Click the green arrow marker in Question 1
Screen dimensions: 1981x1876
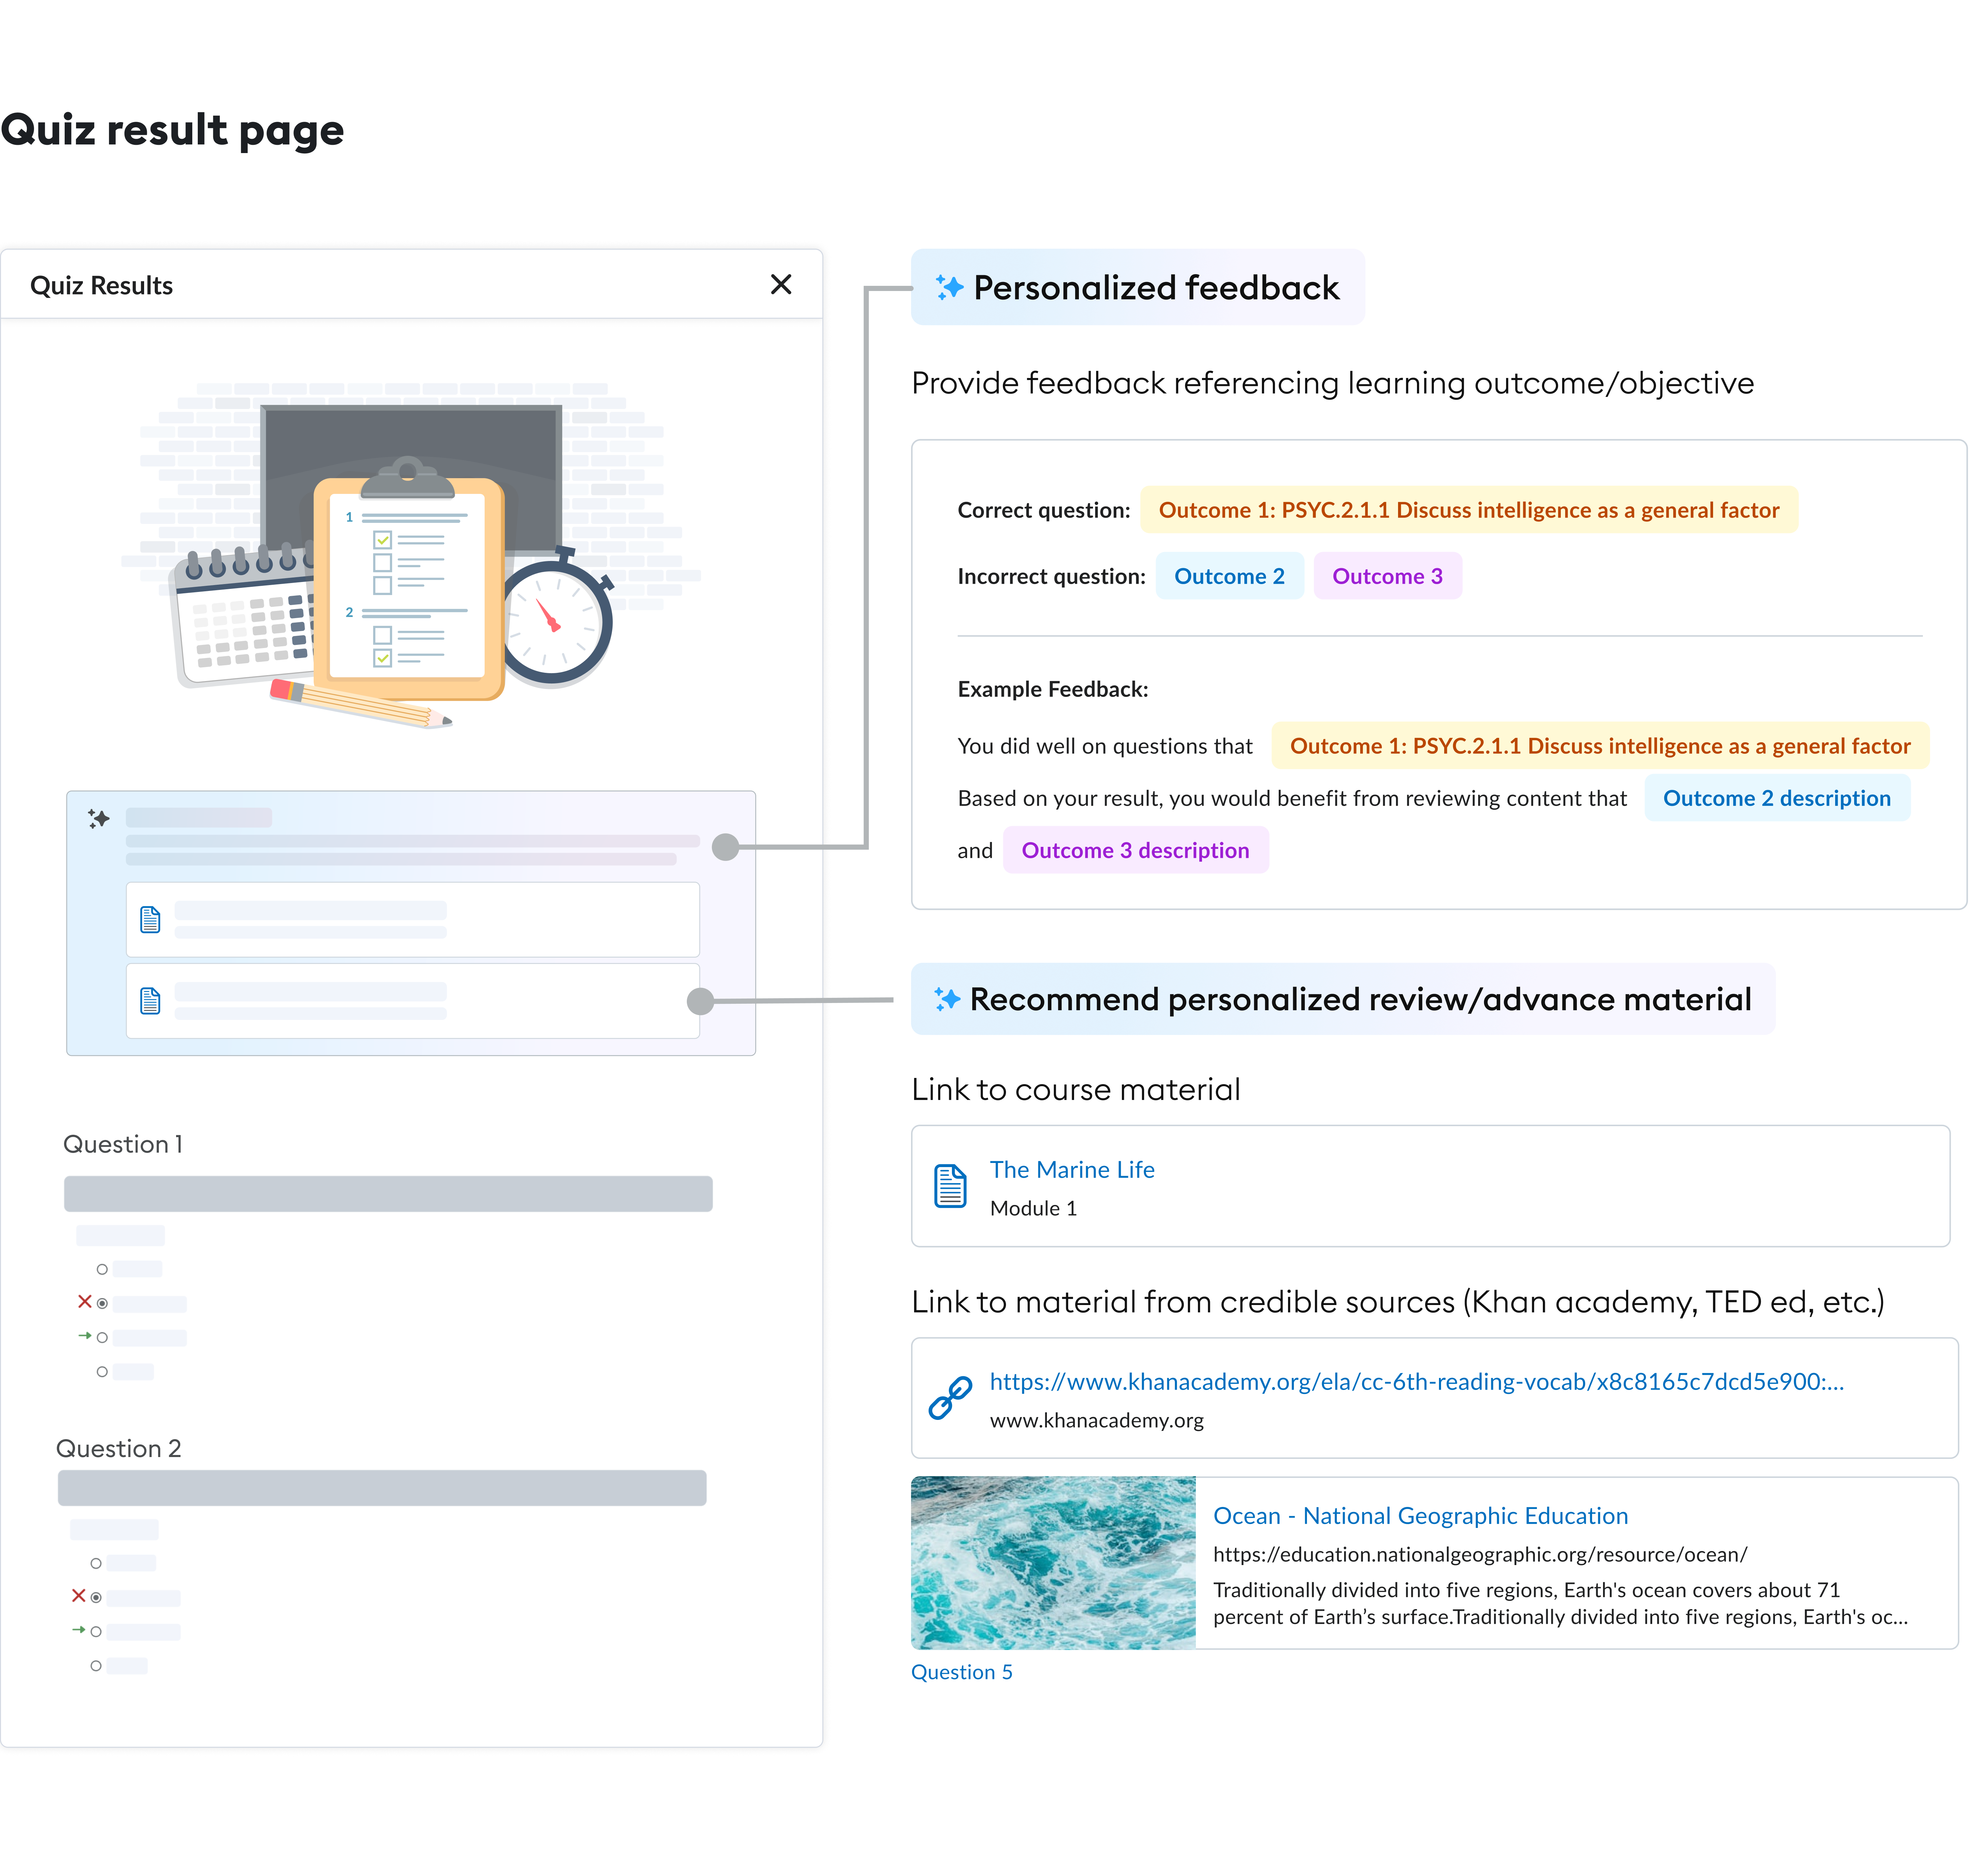click(85, 1336)
